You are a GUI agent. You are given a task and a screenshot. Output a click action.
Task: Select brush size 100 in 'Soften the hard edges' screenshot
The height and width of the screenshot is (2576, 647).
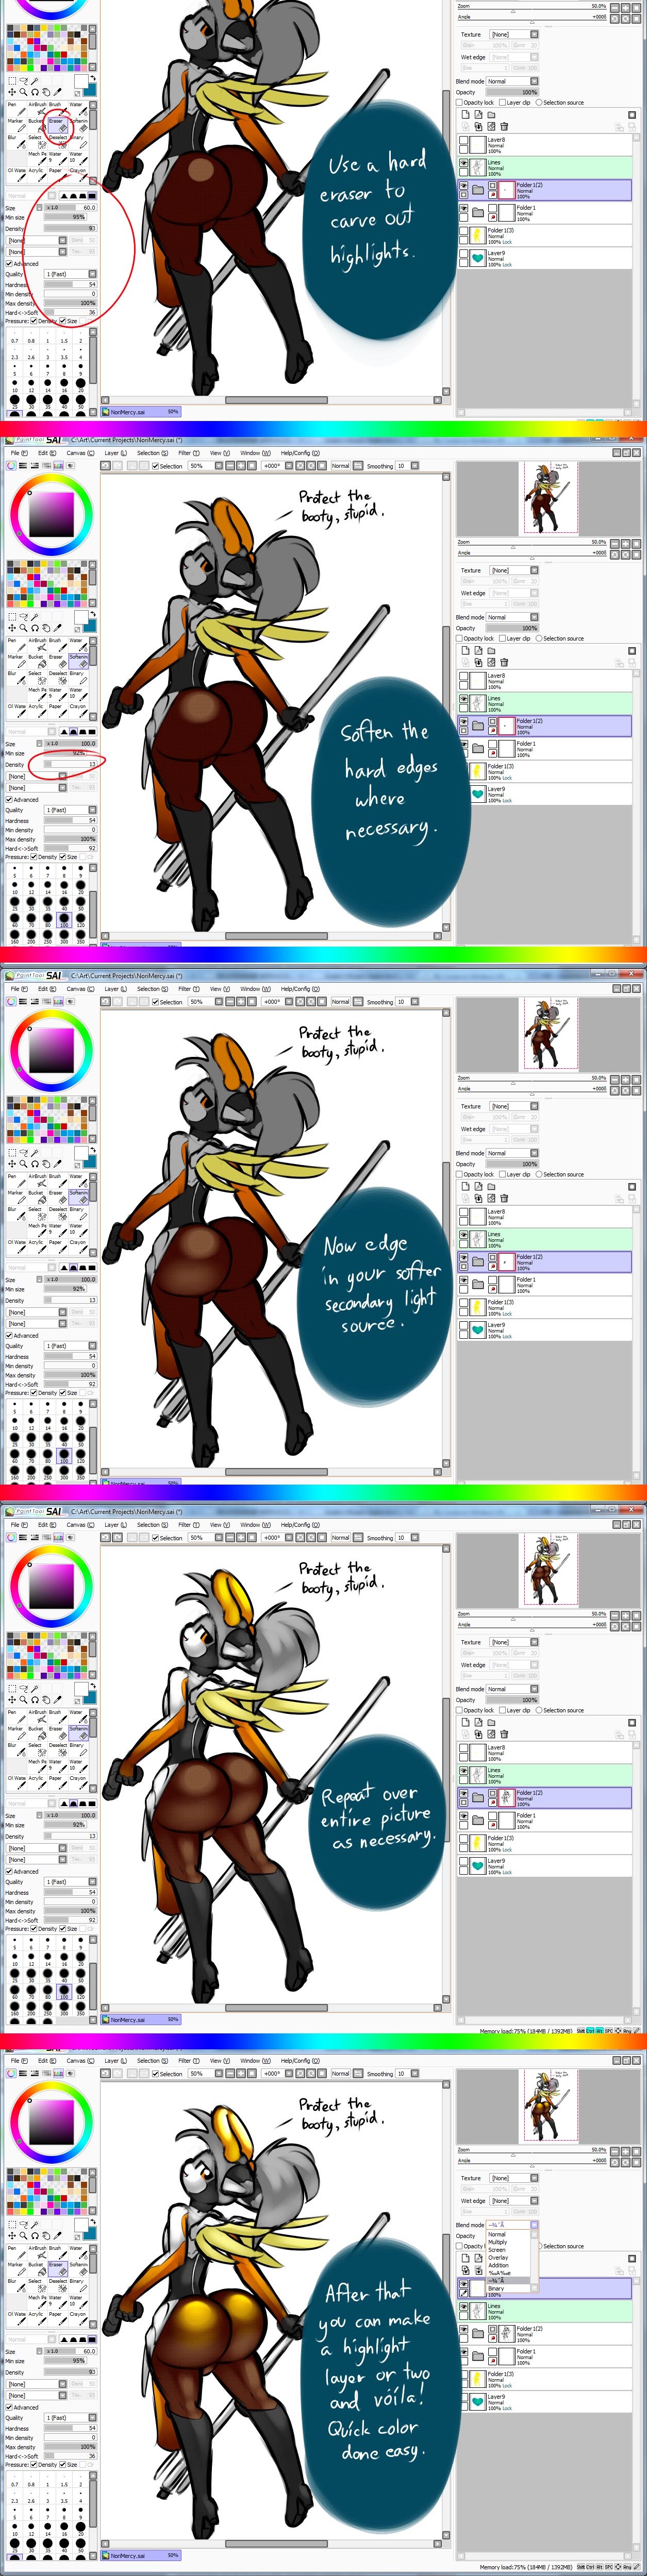tap(65, 919)
